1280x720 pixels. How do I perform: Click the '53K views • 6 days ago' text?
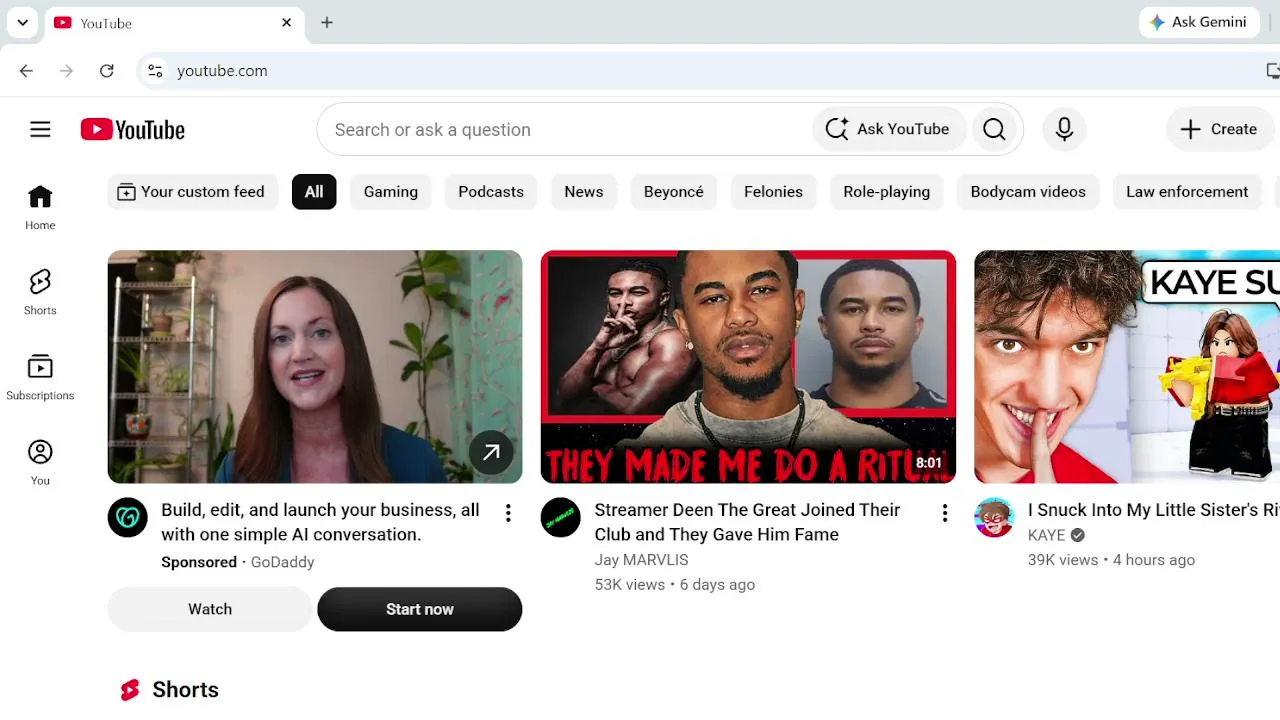click(675, 585)
